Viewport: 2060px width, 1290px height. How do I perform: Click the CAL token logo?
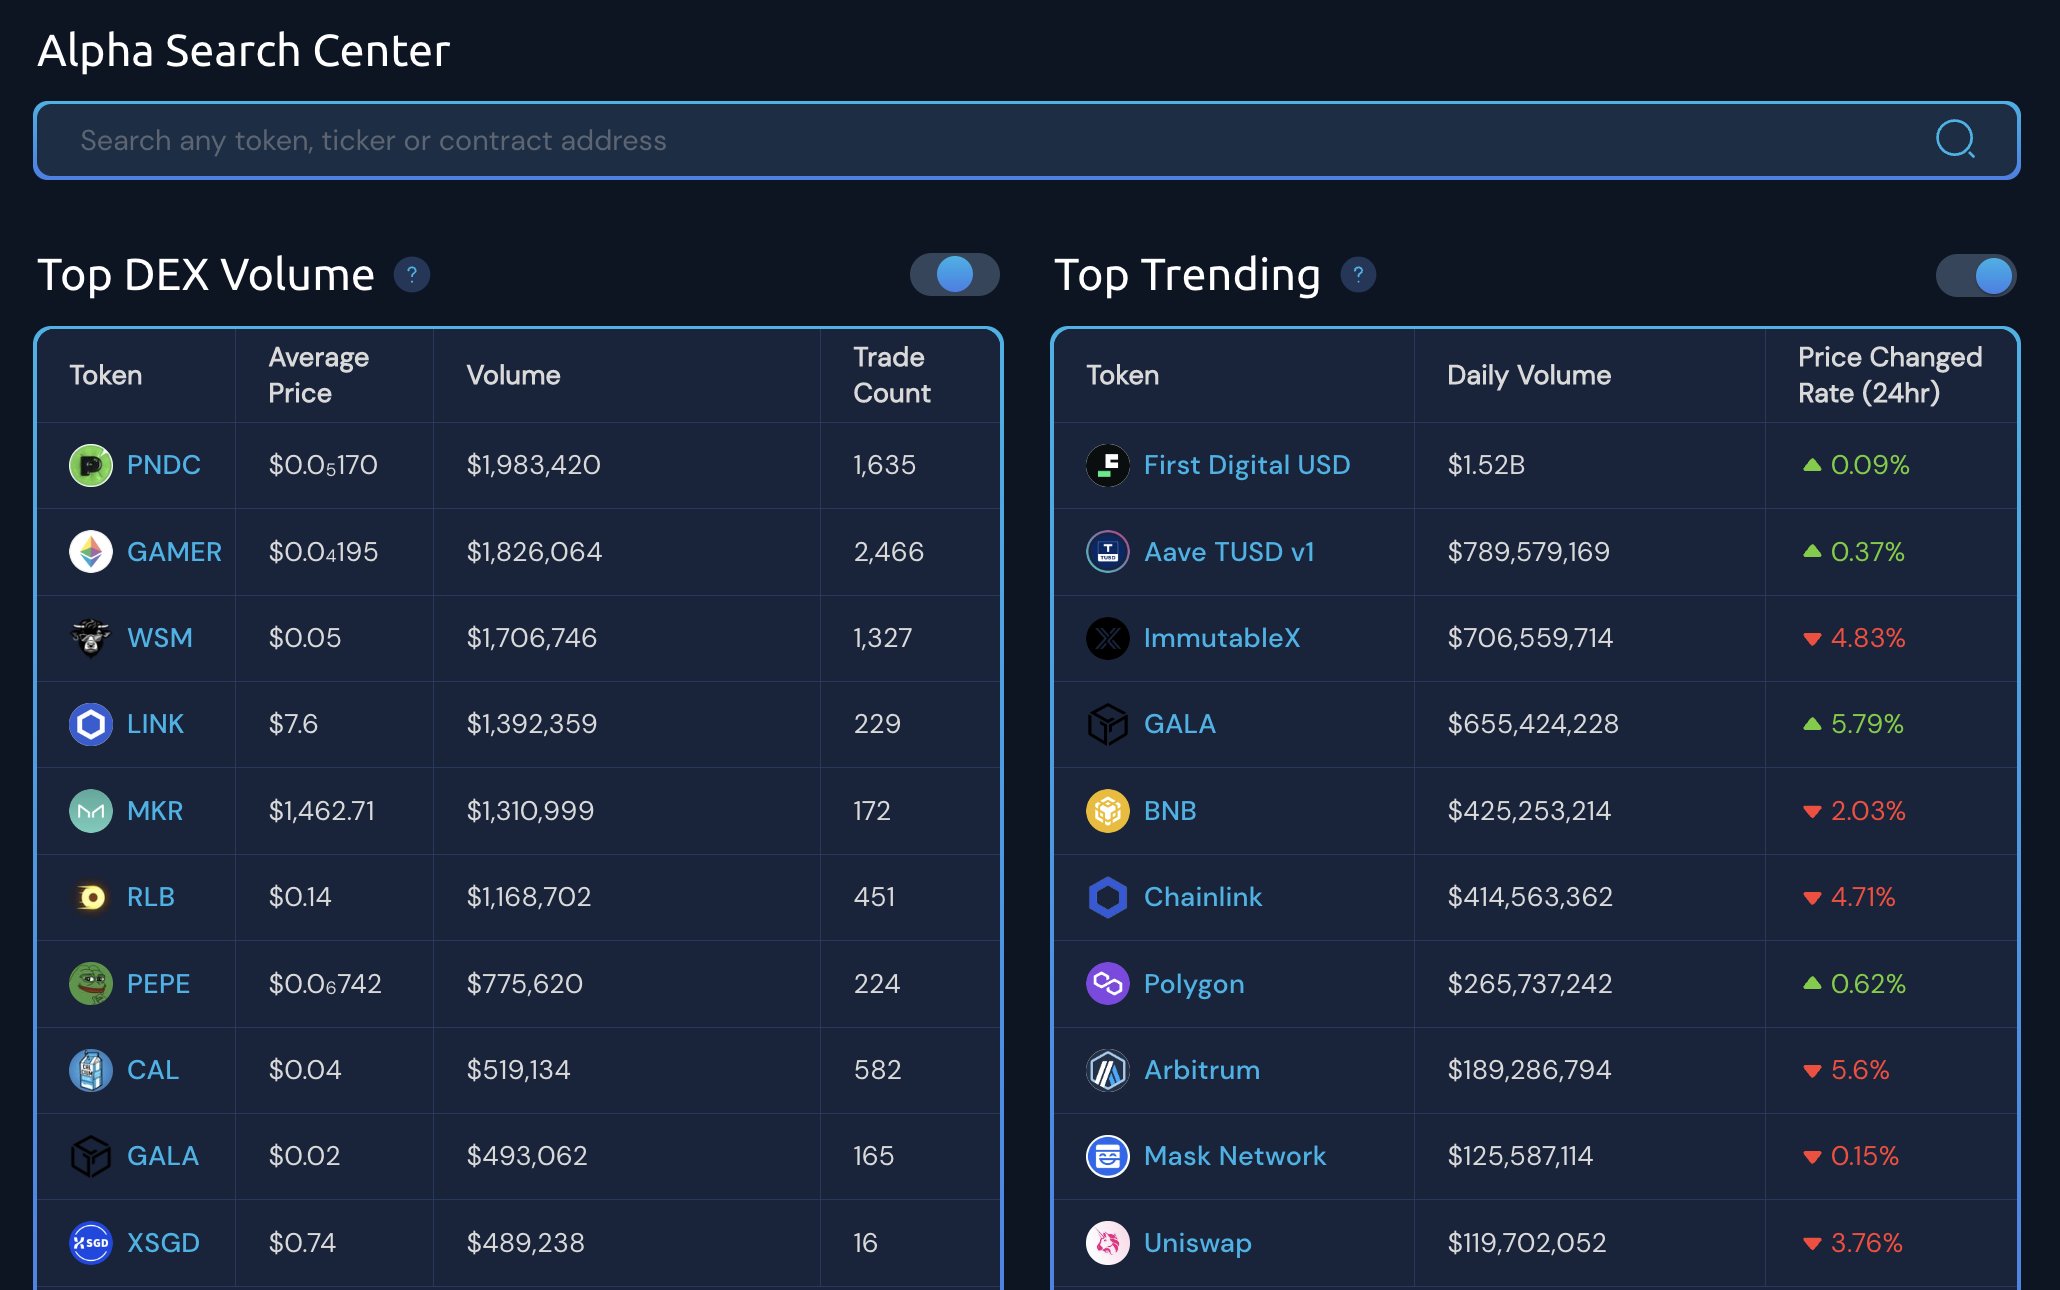(x=90, y=1070)
